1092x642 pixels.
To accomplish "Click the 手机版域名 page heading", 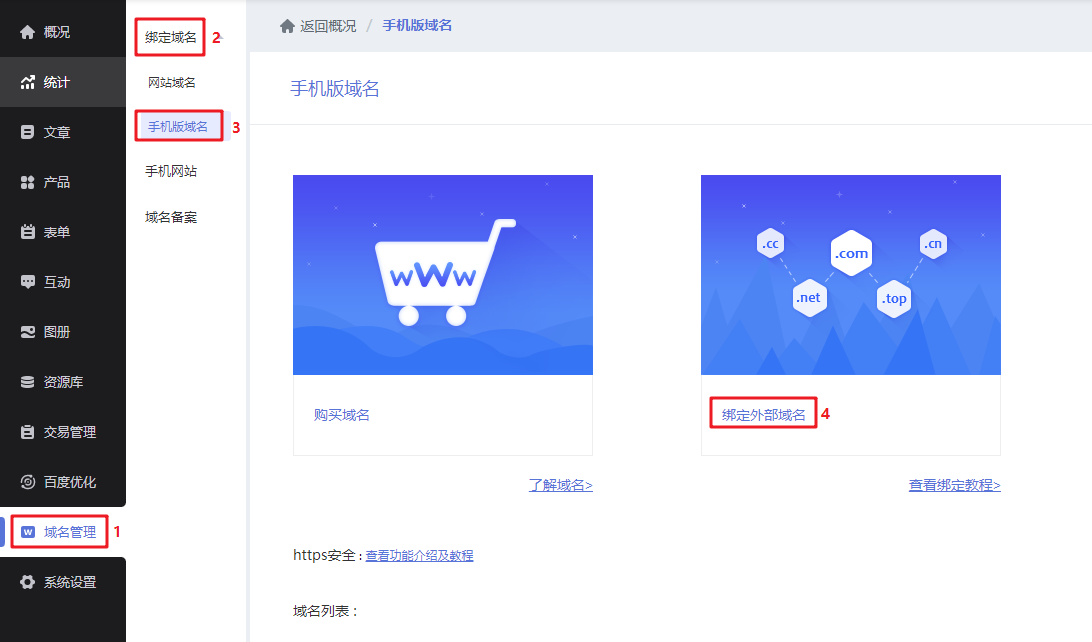I will pos(335,89).
